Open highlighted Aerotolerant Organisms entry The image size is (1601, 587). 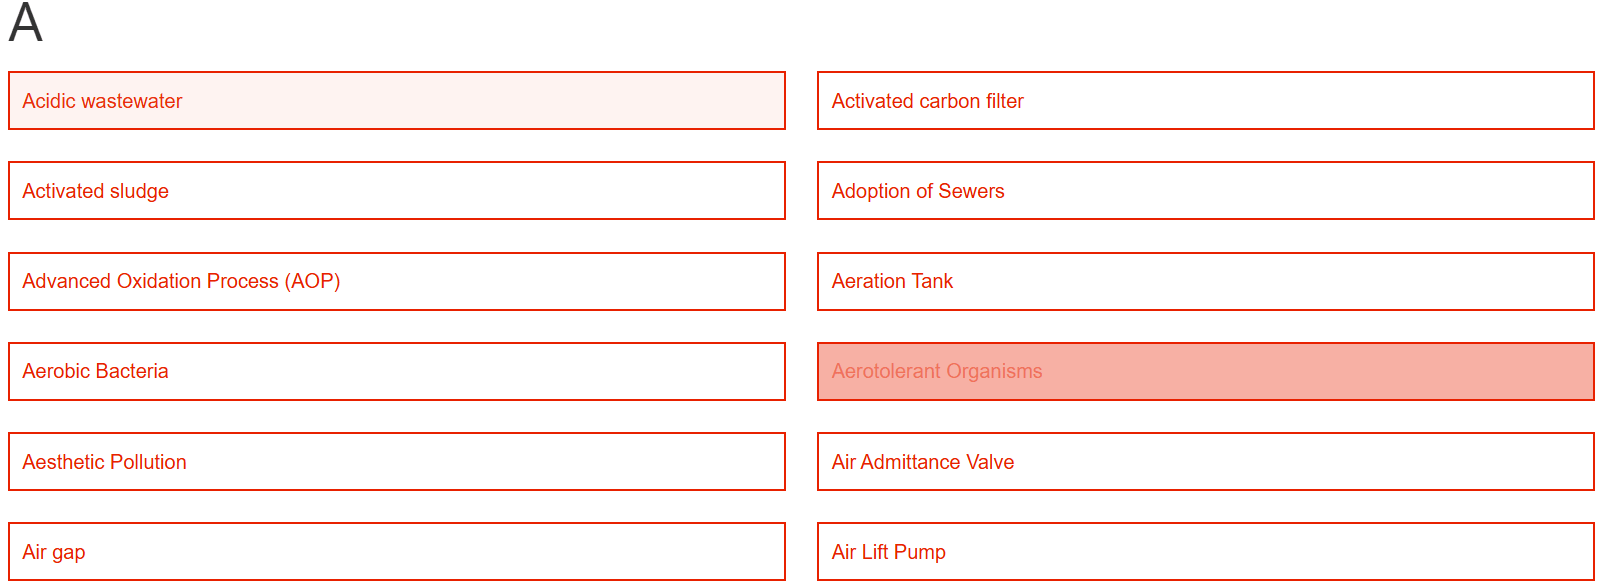tap(1206, 371)
